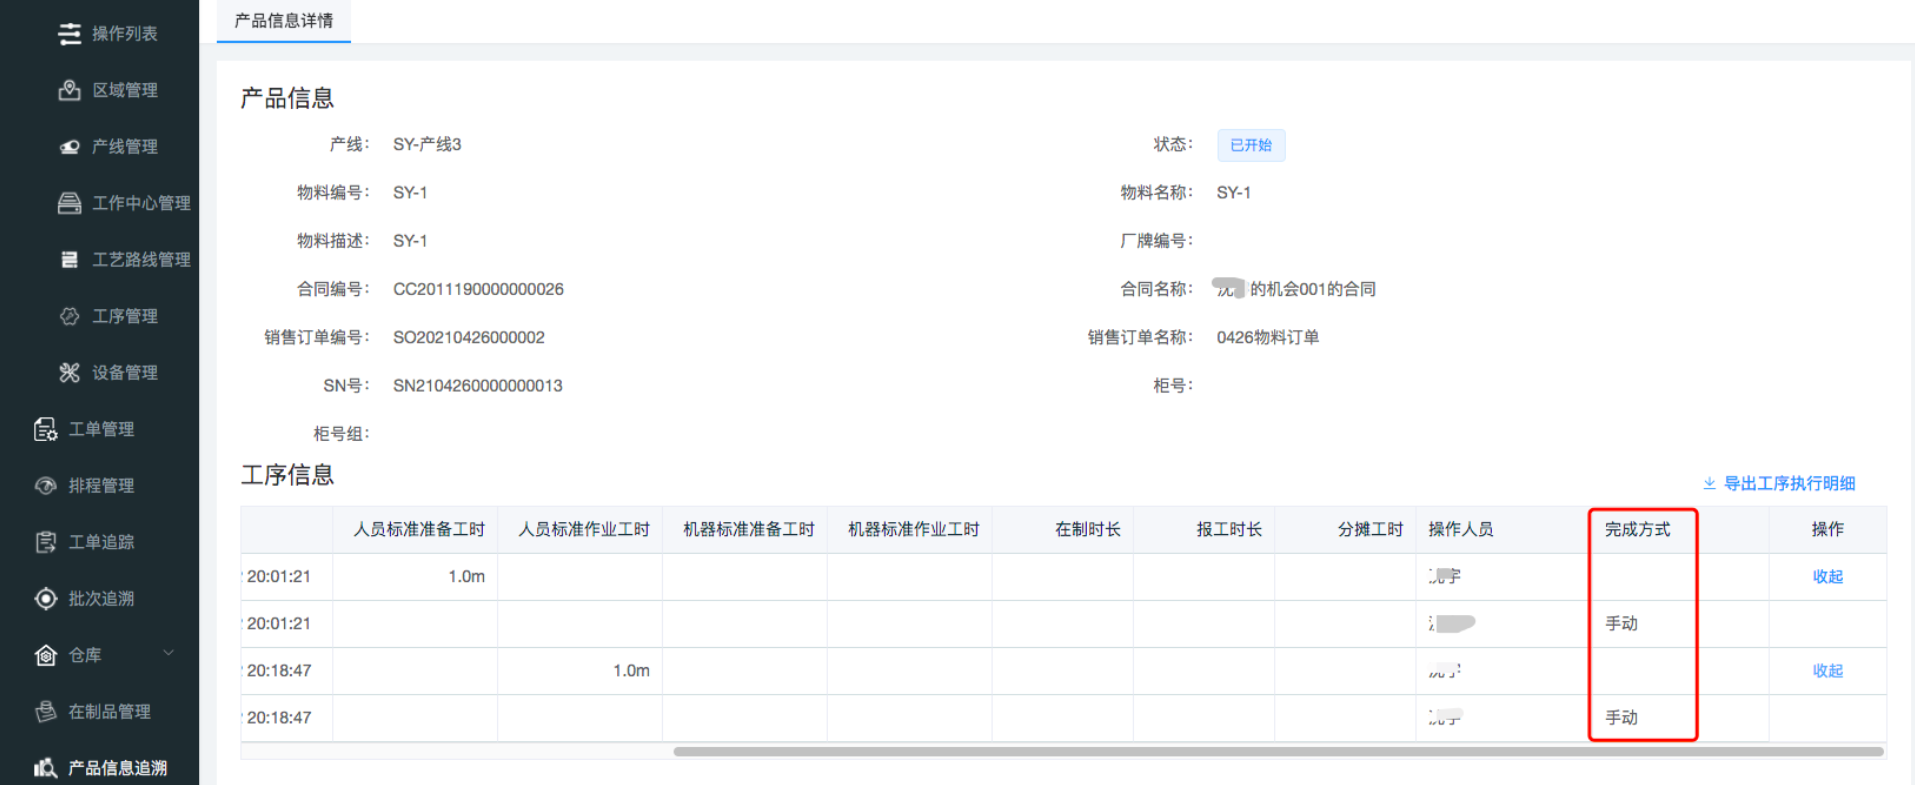
Task: Click the 产线管理 sidebar icon
Action: pos(69,147)
